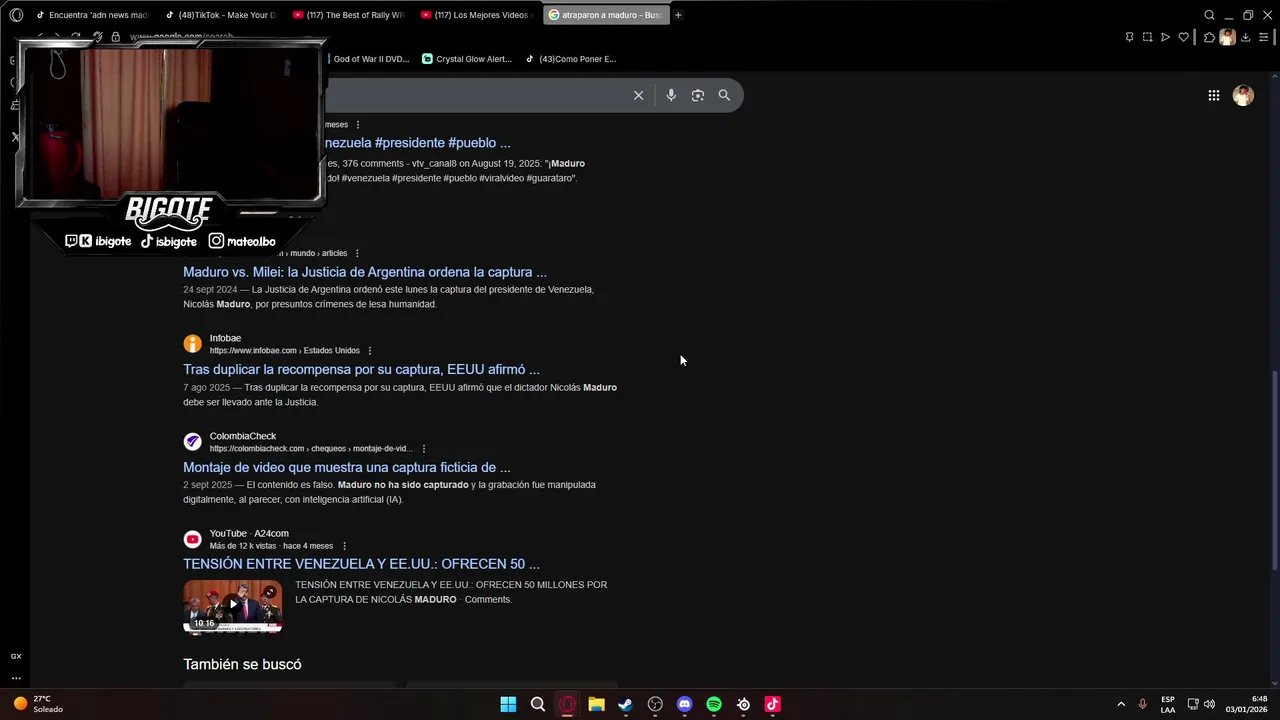The image size is (1280, 720).
Task: Open the ESP LAA language switcher
Action: [1168, 704]
